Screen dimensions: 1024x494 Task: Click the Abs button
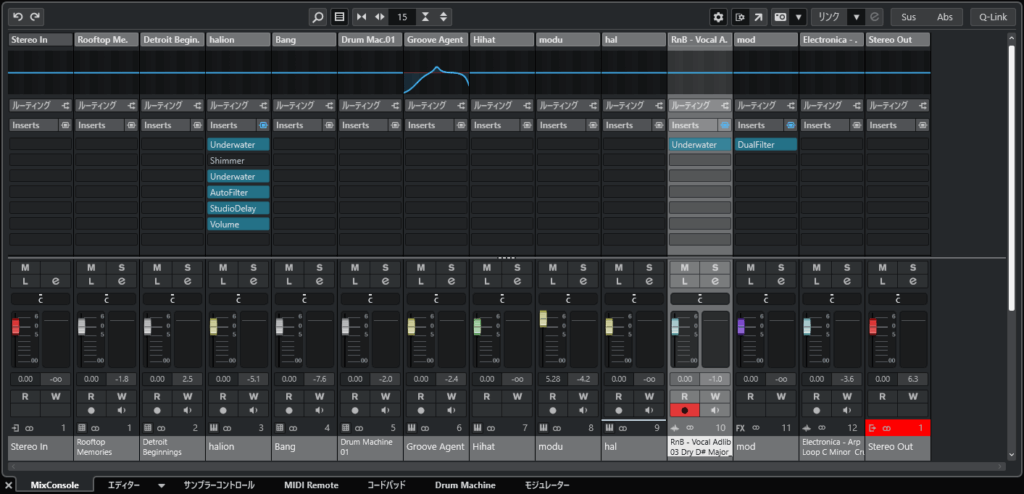945,17
